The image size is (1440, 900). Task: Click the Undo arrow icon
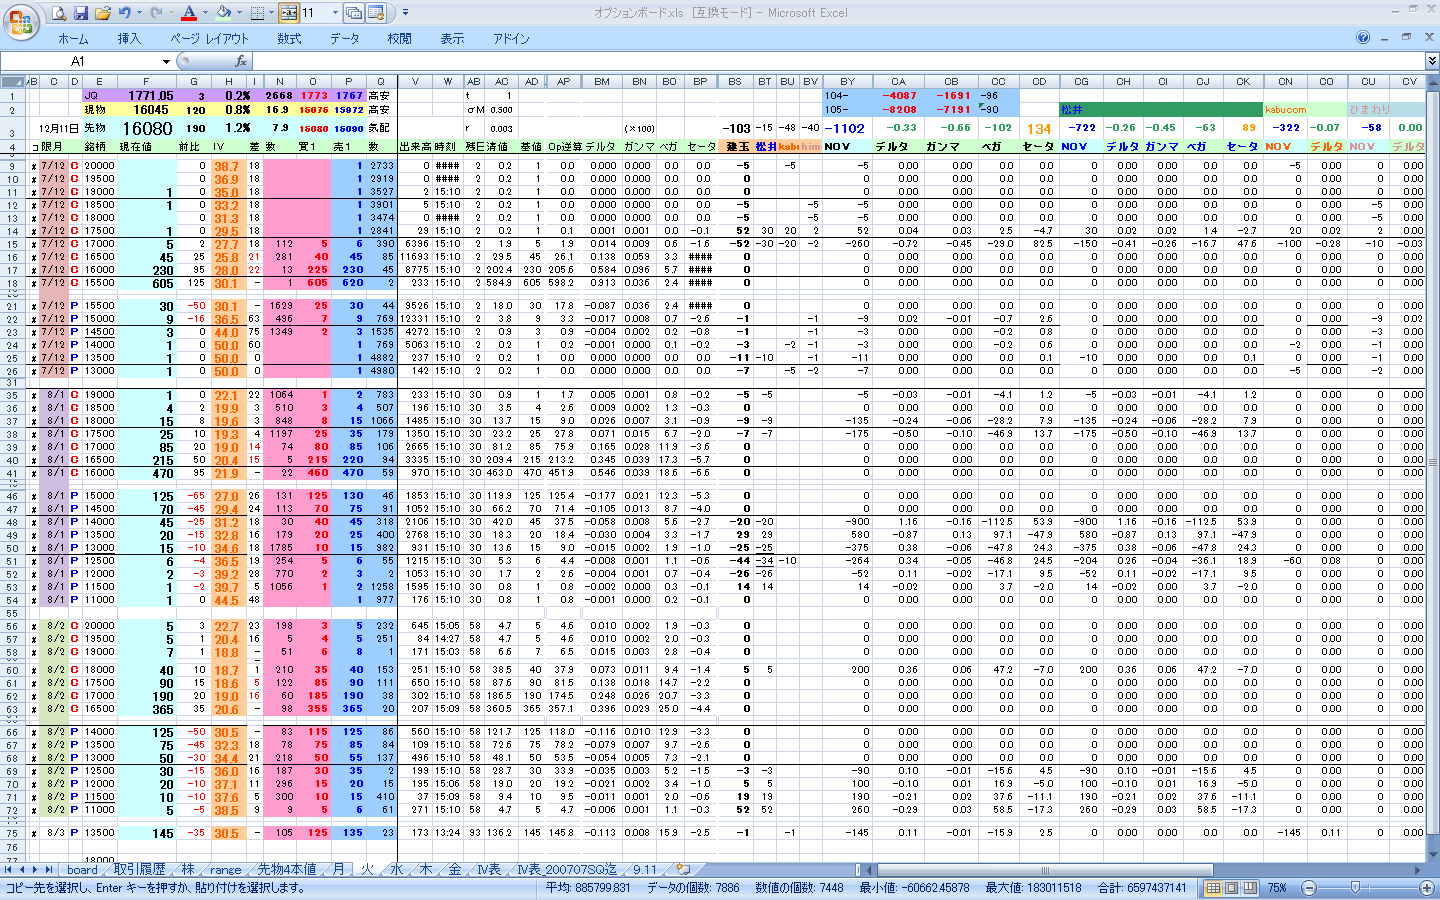click(125, 13)
